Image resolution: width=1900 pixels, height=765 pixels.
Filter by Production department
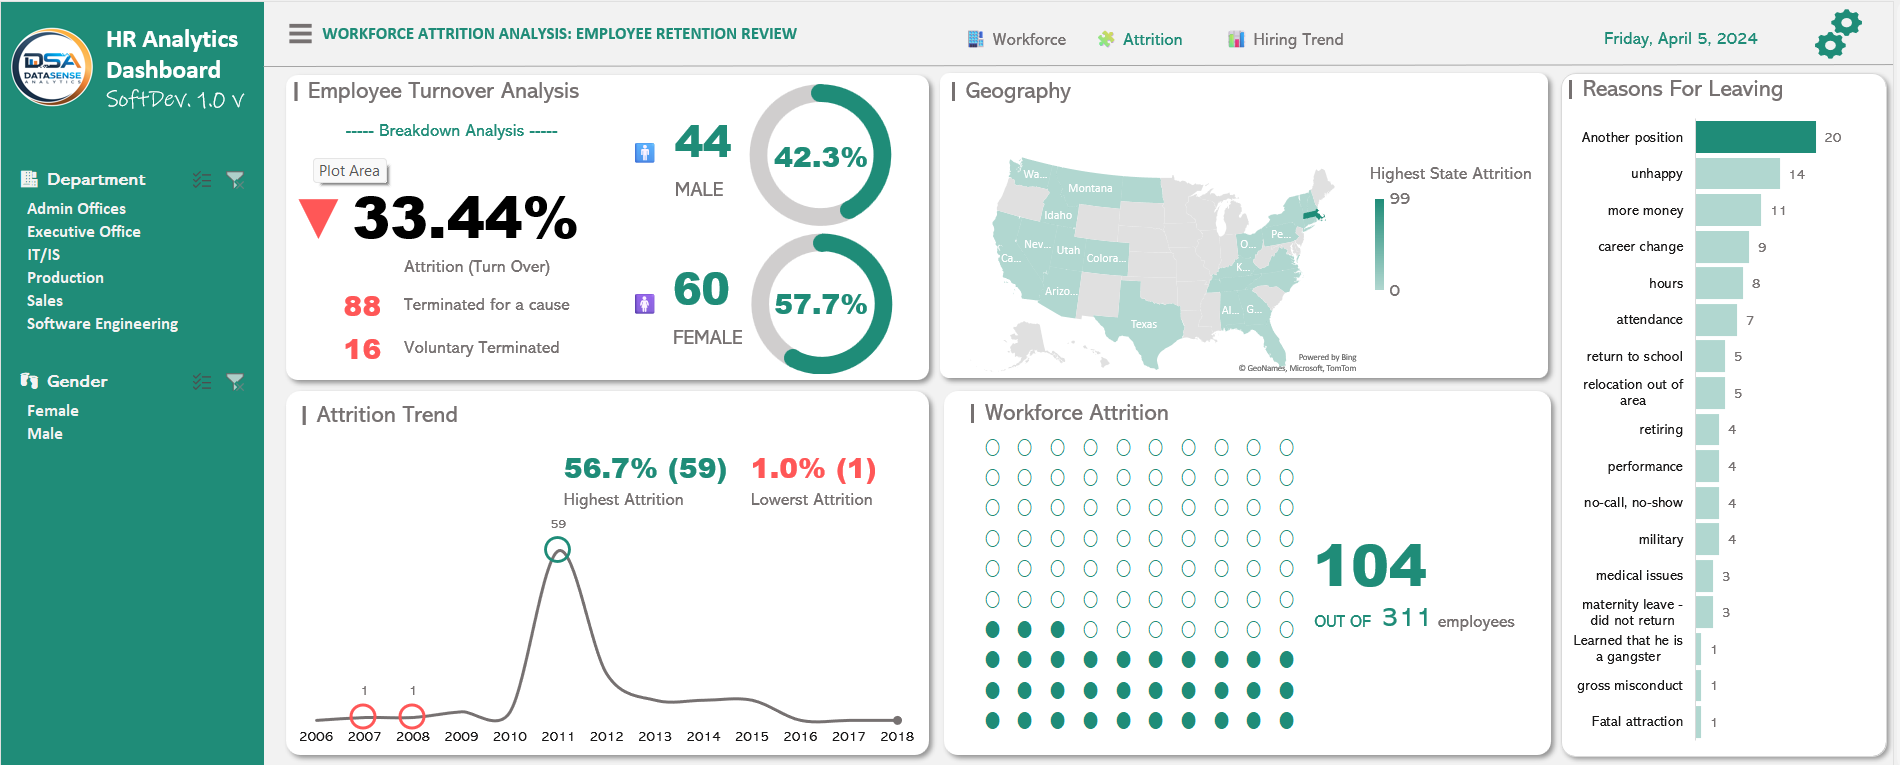(65, 278)
